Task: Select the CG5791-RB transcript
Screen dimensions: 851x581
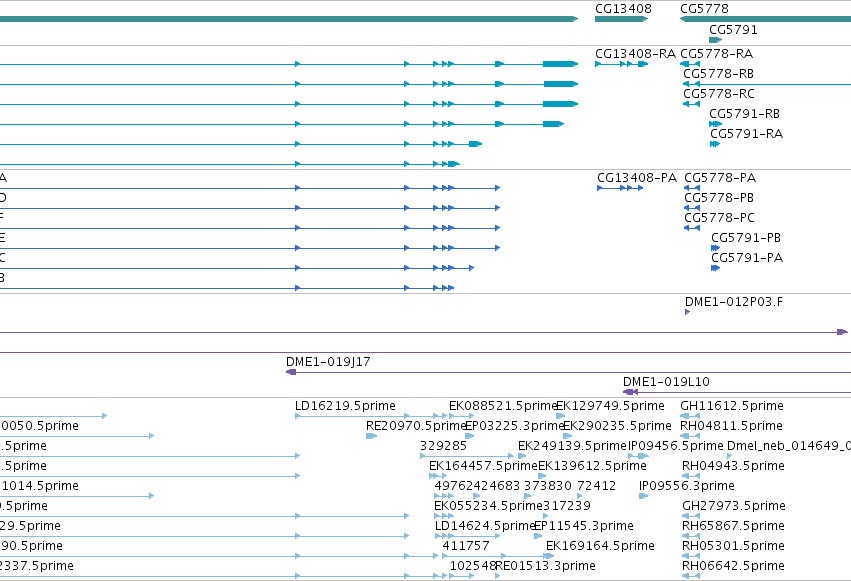Action: click(715, 124)
